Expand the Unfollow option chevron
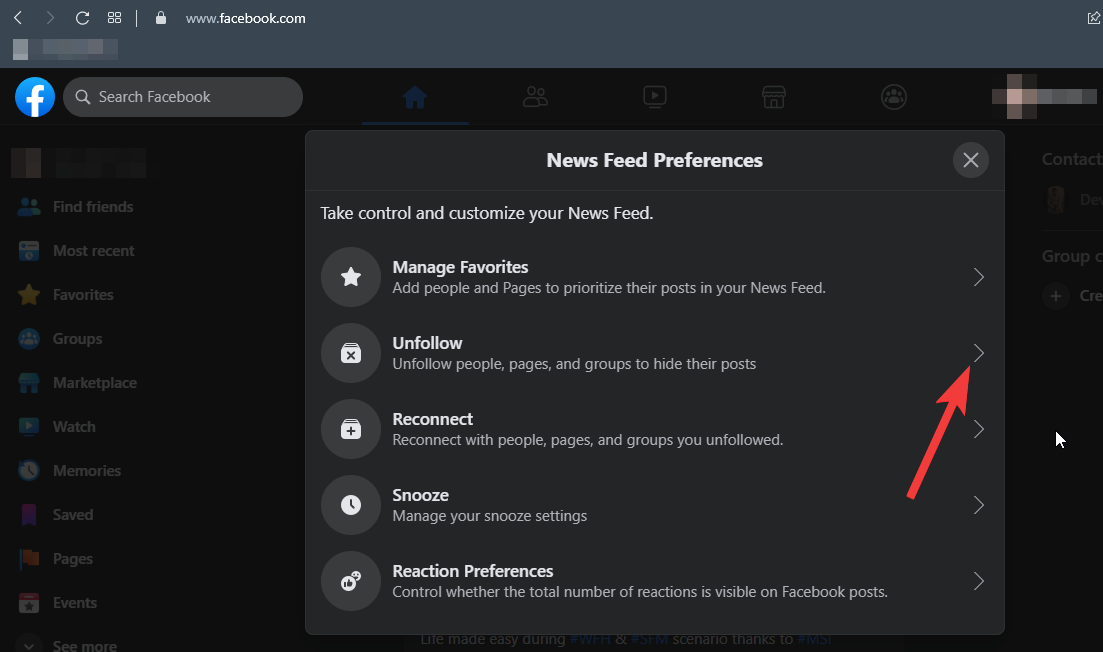The height and width of the screenshot is (652, 1103). click(978, 353)
